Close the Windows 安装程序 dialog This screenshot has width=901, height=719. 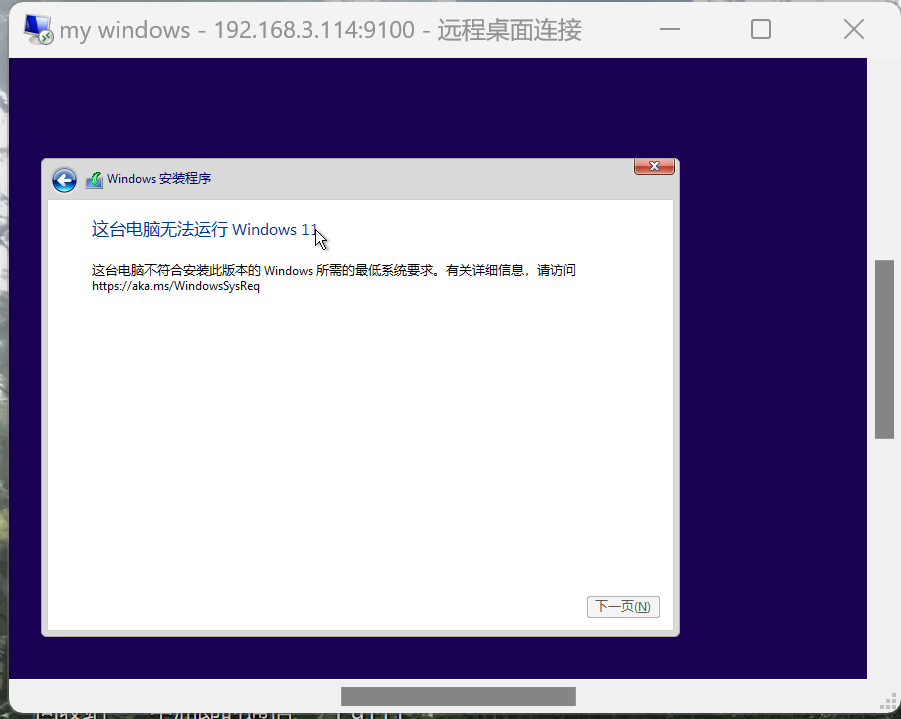654,166
